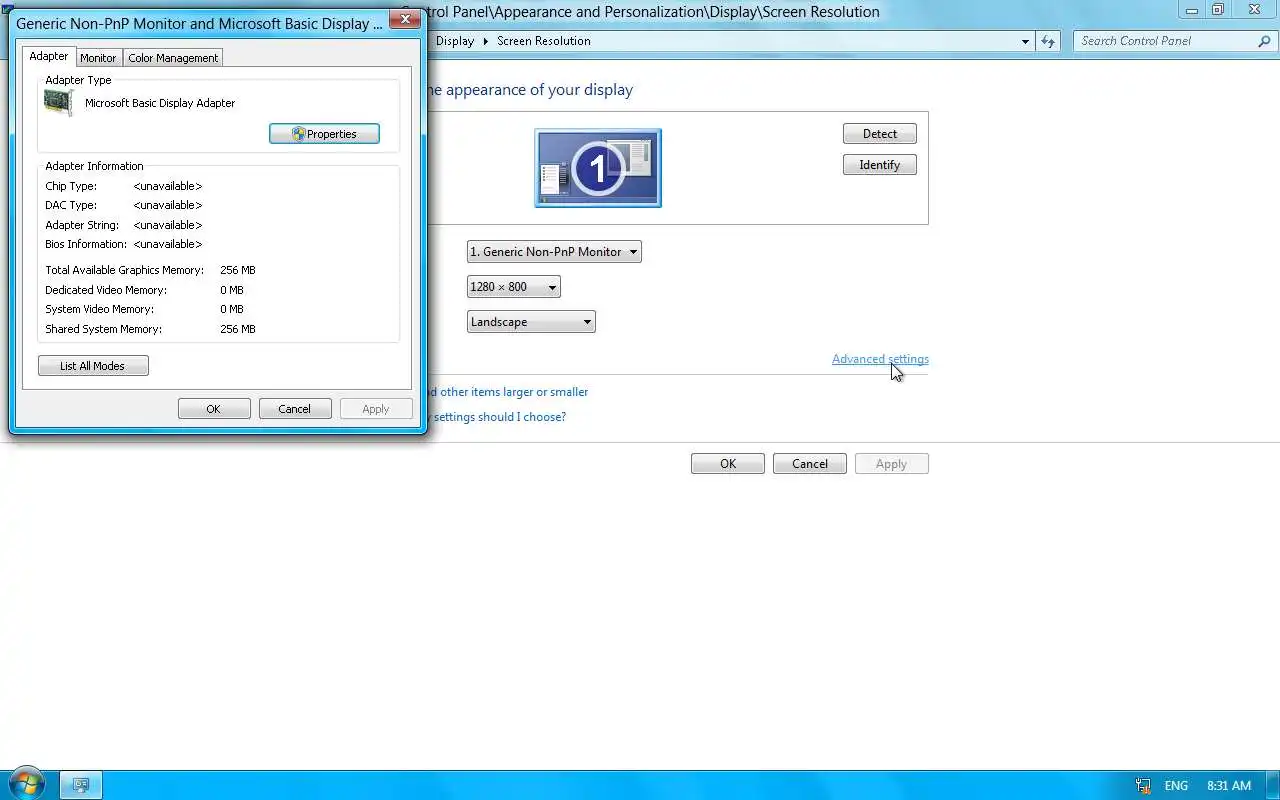Open the Generic Non-PnP Monitor dropdown
This screenshot has width=1280, height=800.
pos(554,252)
